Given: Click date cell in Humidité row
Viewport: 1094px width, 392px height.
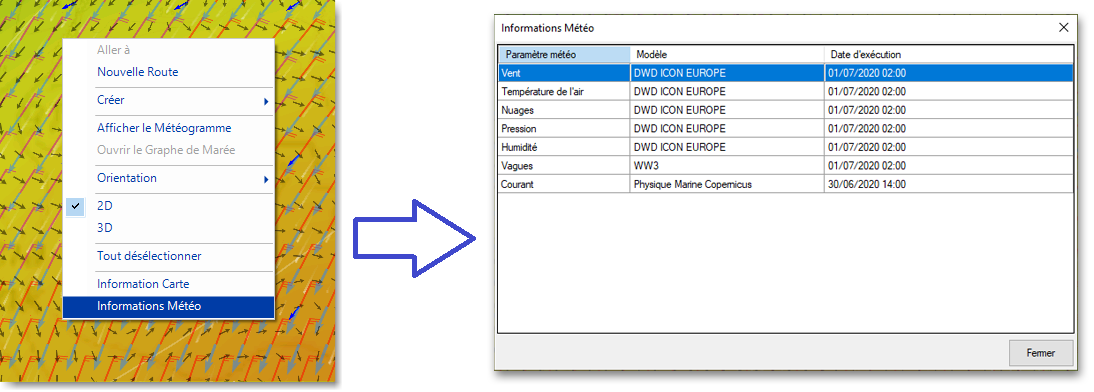Looking at the screenshot, I should [948, 147].
